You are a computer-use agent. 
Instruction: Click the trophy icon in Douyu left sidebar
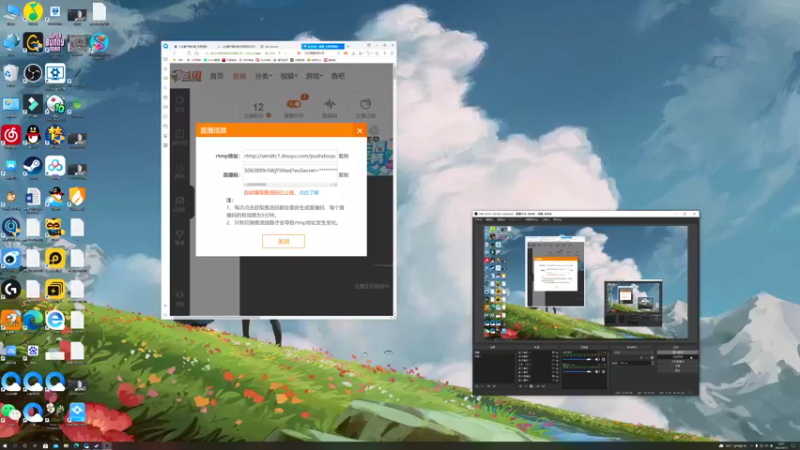coord(180,234)
